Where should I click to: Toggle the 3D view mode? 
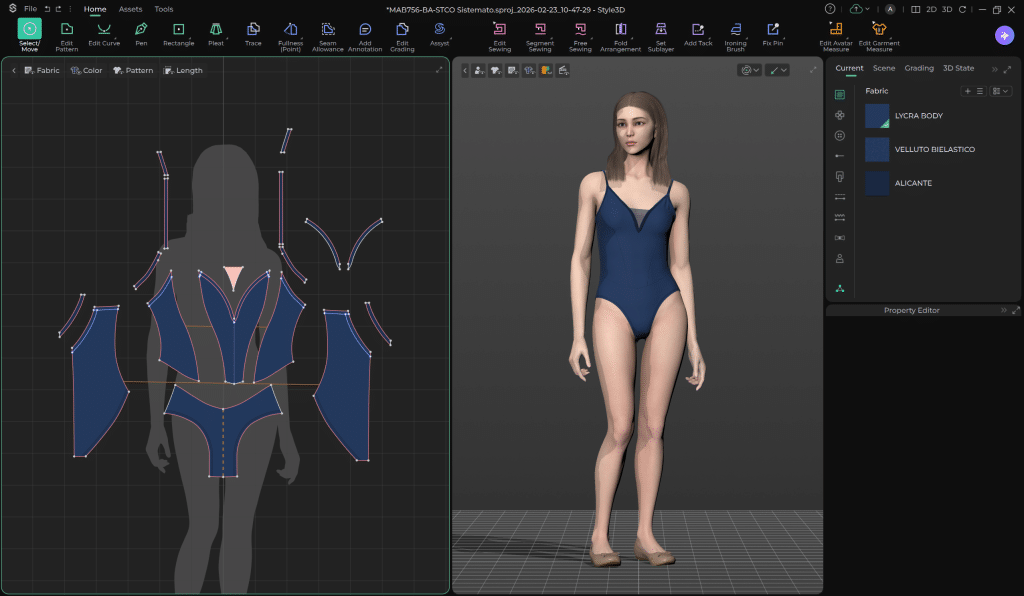point(946,9)
